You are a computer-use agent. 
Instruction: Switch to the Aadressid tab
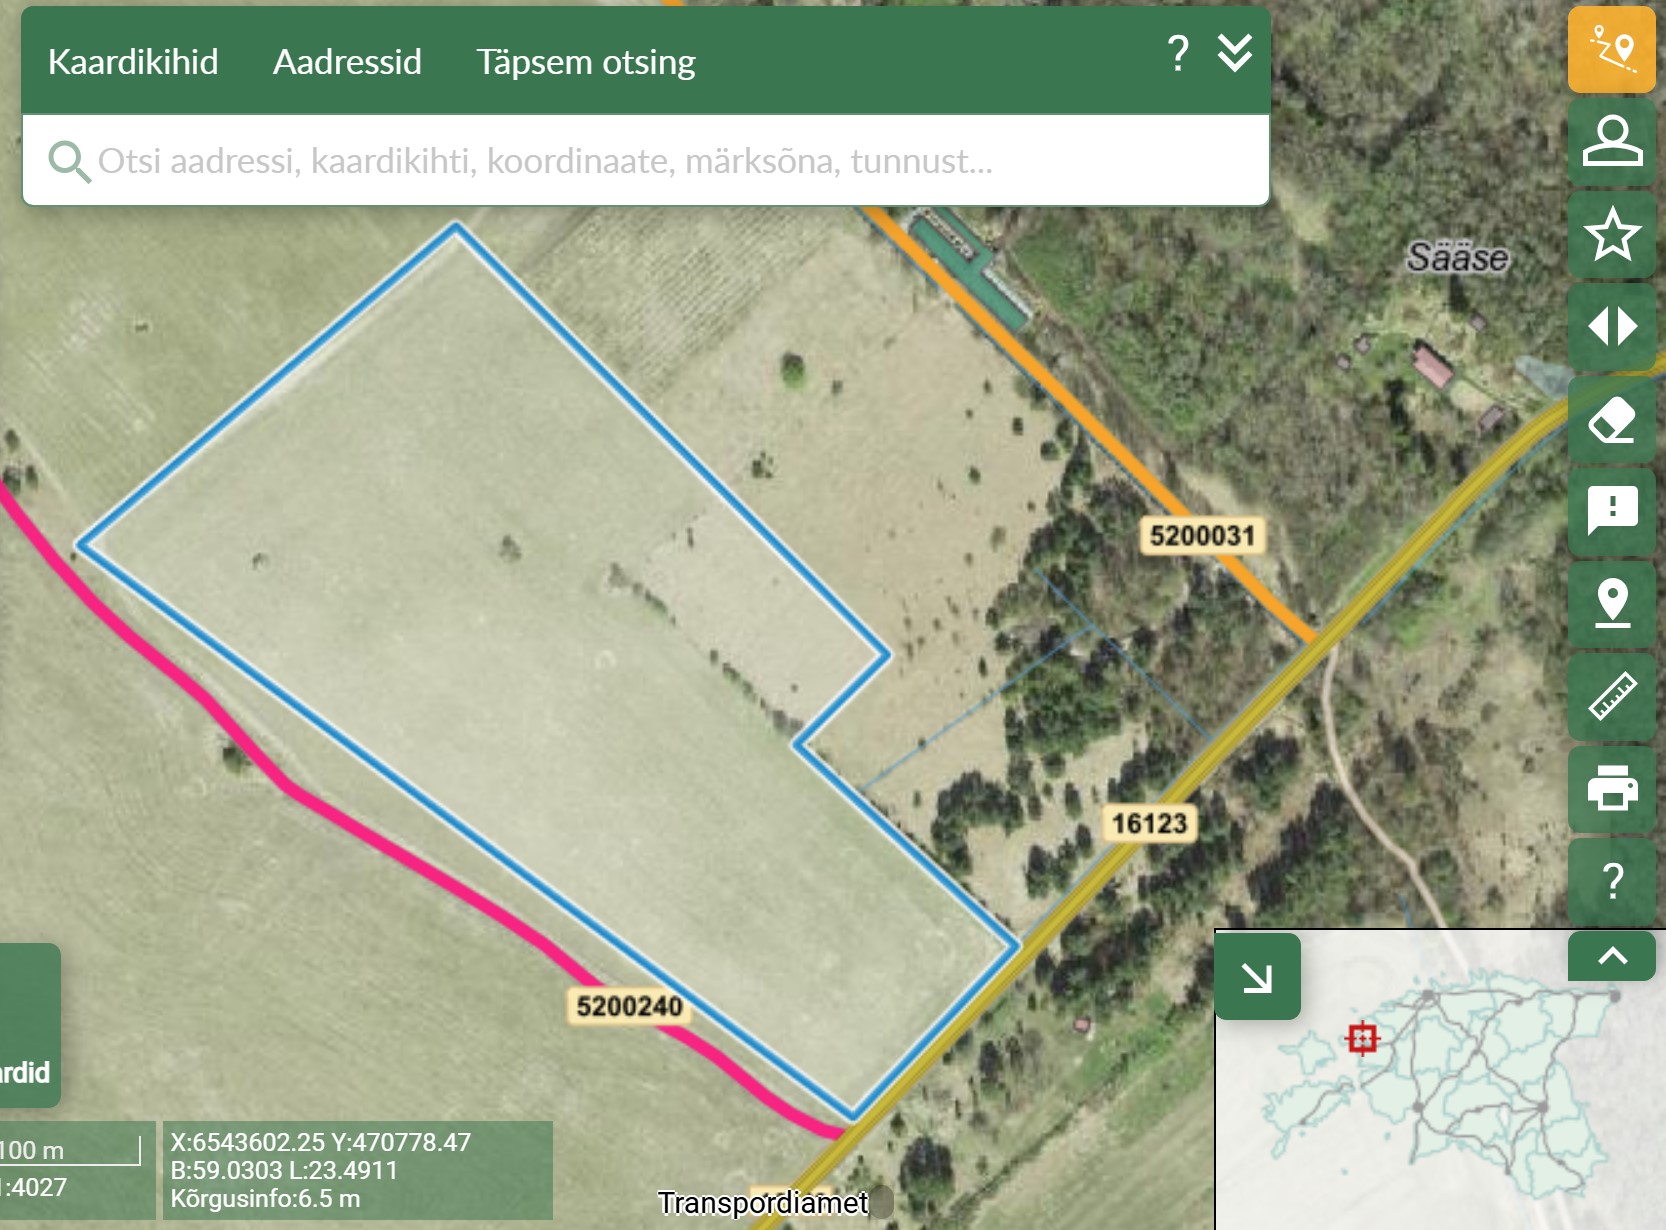[x=347, y=62]
